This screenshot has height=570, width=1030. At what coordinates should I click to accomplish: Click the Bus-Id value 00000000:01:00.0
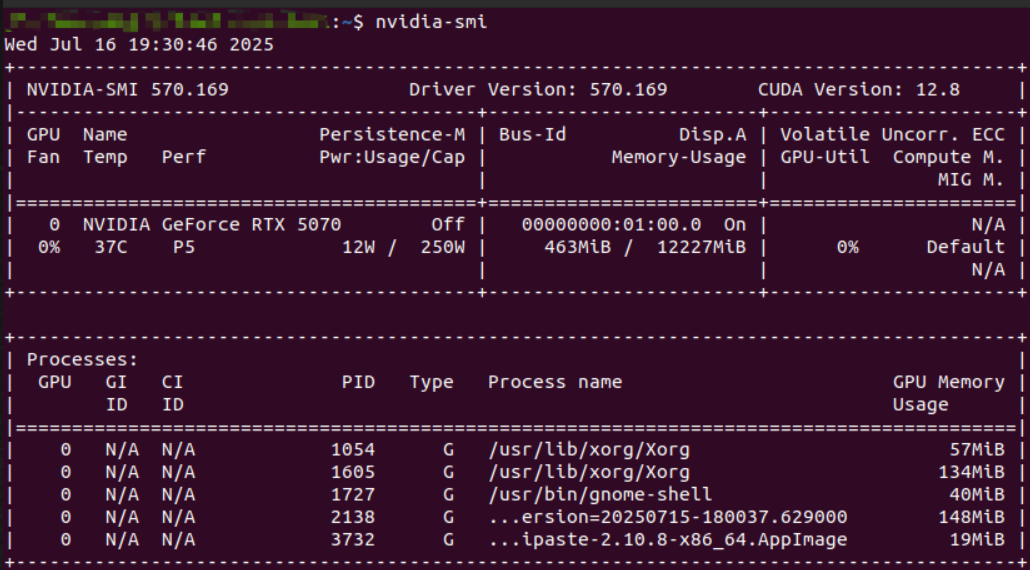coord(611,225)
